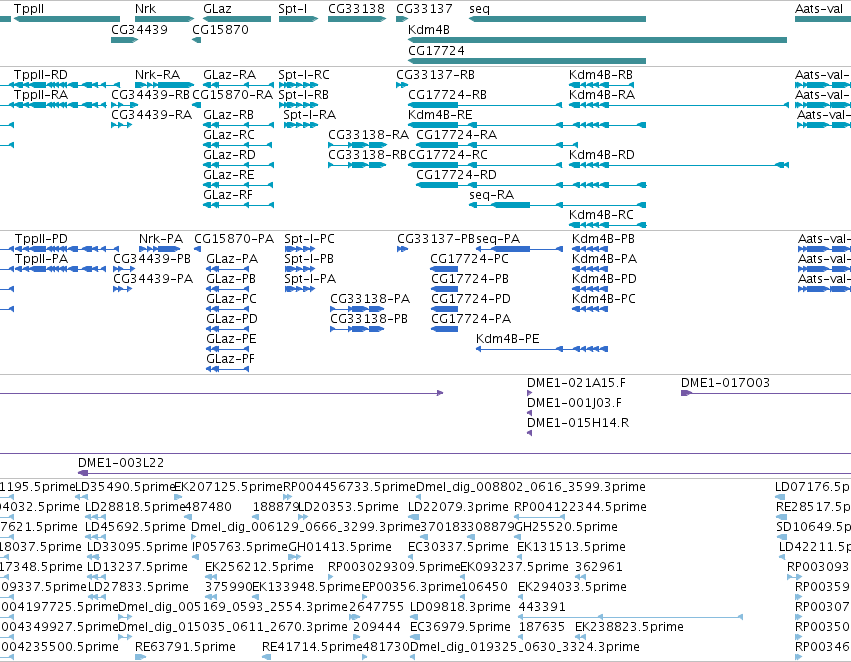Select the DME1-001J03.F clone label
851x662 pixels.
coord(574,403)
